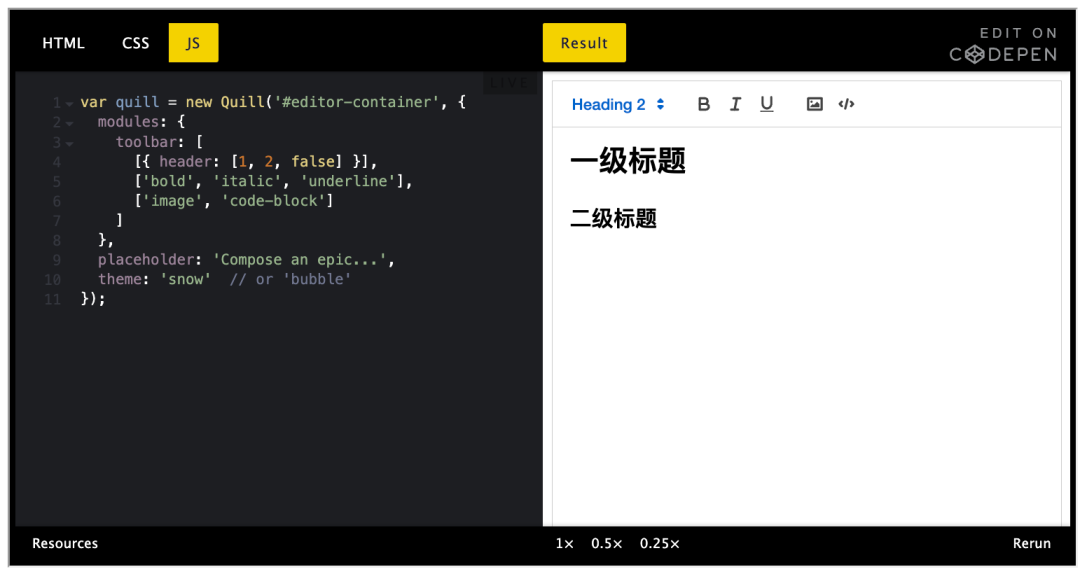Open the Heading 2 dropdown
This screenshot has height=574, width=1080.
point(618,104)
